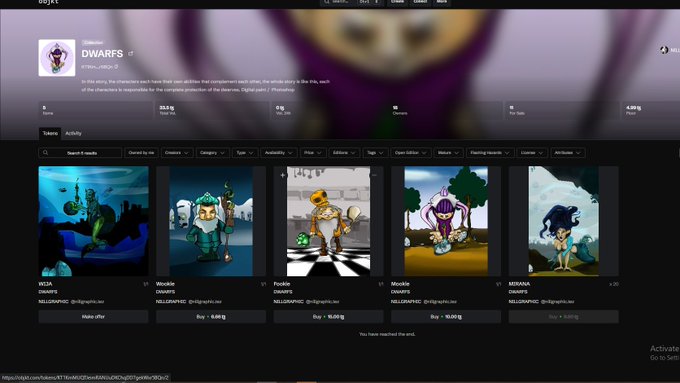Click the share icon beside DWARFS title

point(131,54)
